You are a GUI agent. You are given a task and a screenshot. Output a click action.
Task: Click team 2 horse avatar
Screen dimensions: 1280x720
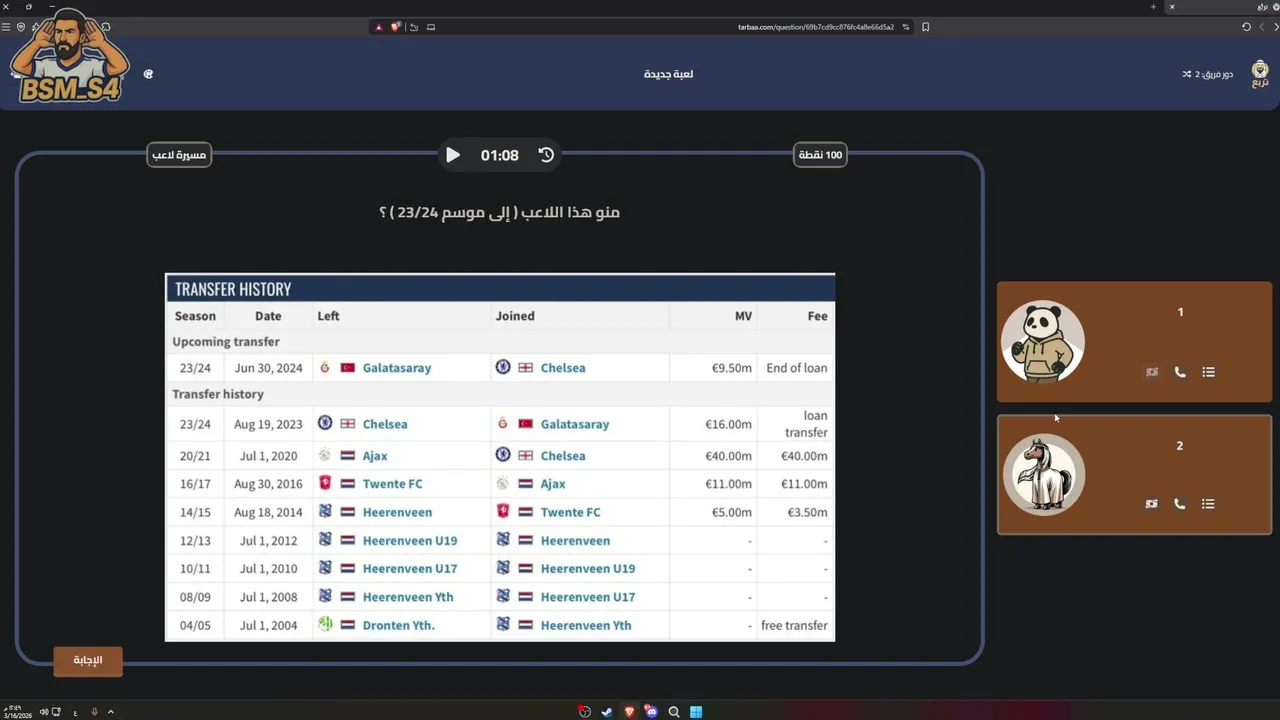tap(1043, 475)
